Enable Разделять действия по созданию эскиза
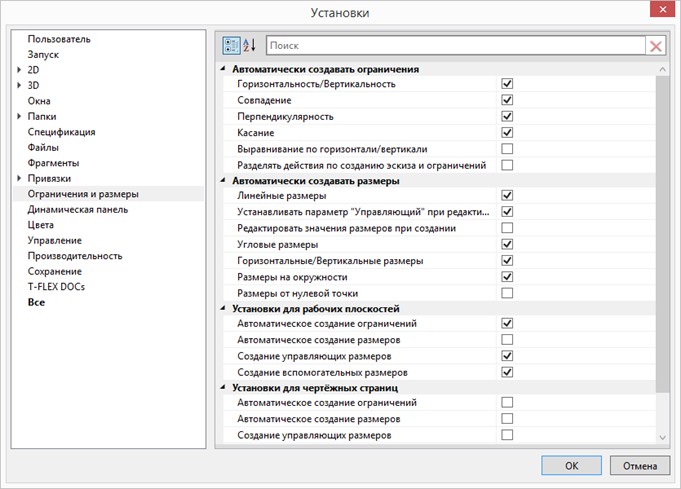Viewport: 681px width, 489px height. click(x=507, y=165)
